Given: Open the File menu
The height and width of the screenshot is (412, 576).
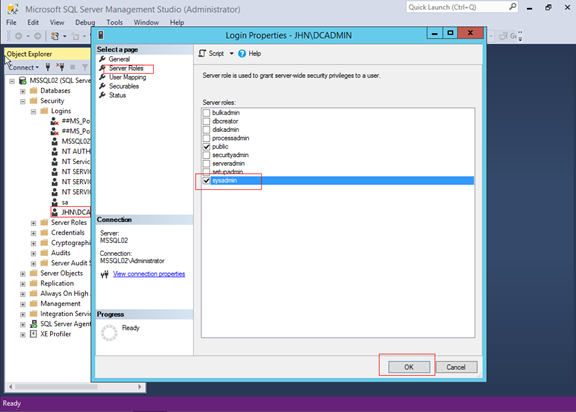Looking at the screenshot, I should click(x=11, y=22).
